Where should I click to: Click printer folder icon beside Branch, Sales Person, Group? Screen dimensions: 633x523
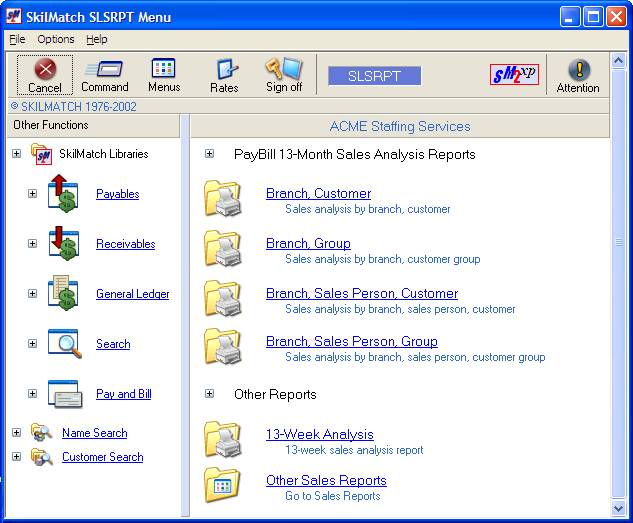coord(223,346)
